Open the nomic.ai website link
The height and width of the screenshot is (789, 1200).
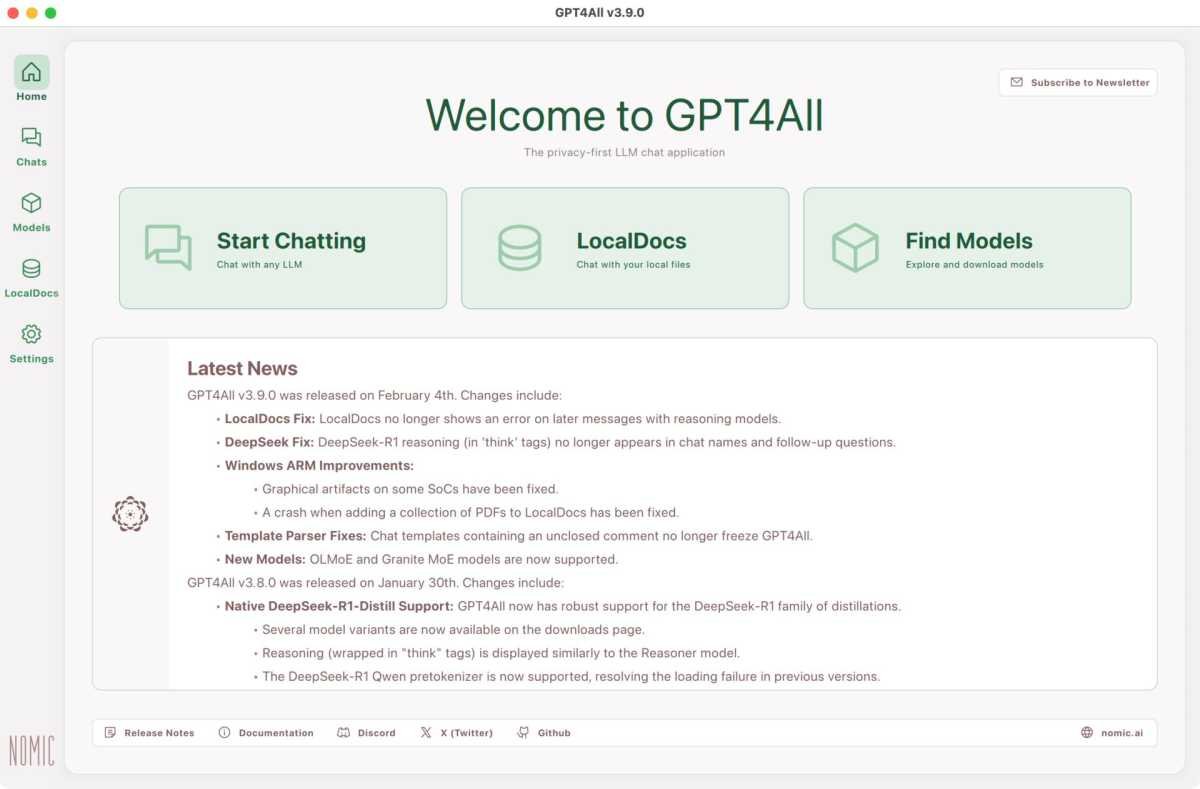[x=1122, y=733]
